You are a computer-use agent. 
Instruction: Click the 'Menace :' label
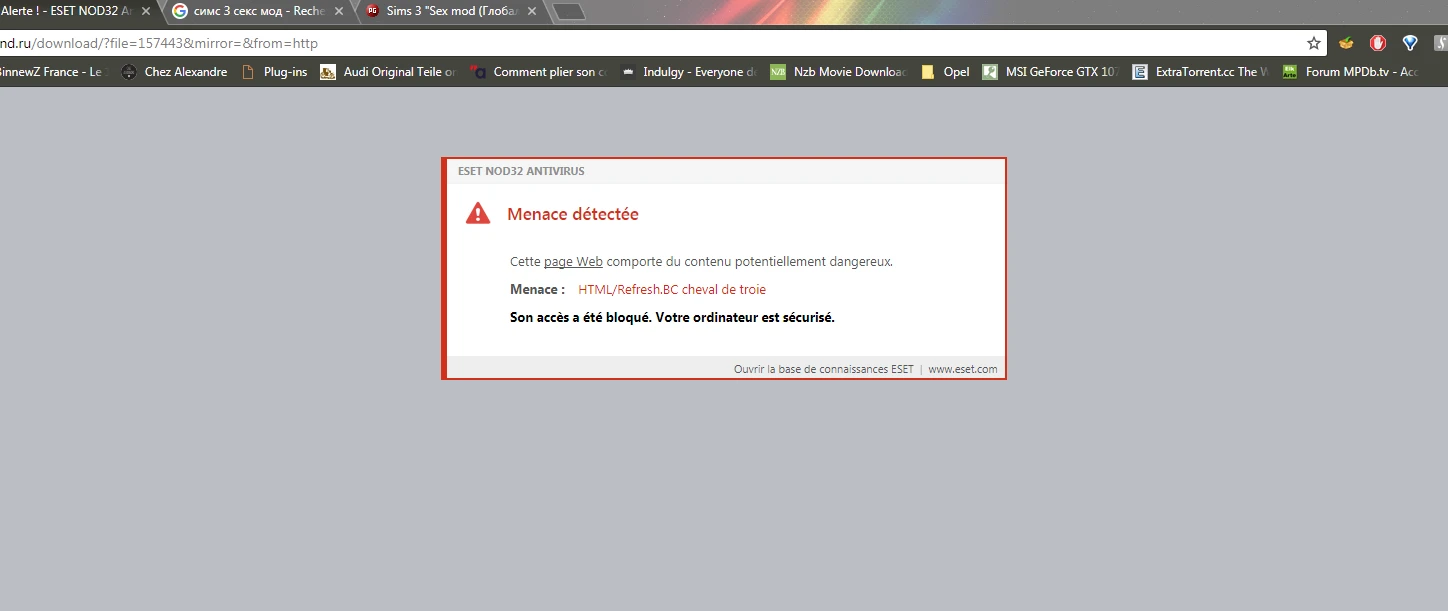click(x=537, y=290)
